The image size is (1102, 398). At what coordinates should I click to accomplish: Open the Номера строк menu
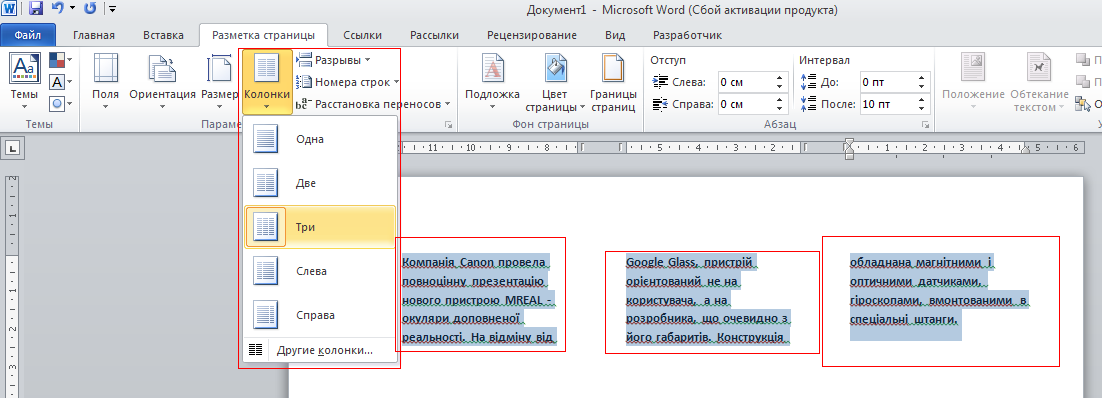coord(348,82)
